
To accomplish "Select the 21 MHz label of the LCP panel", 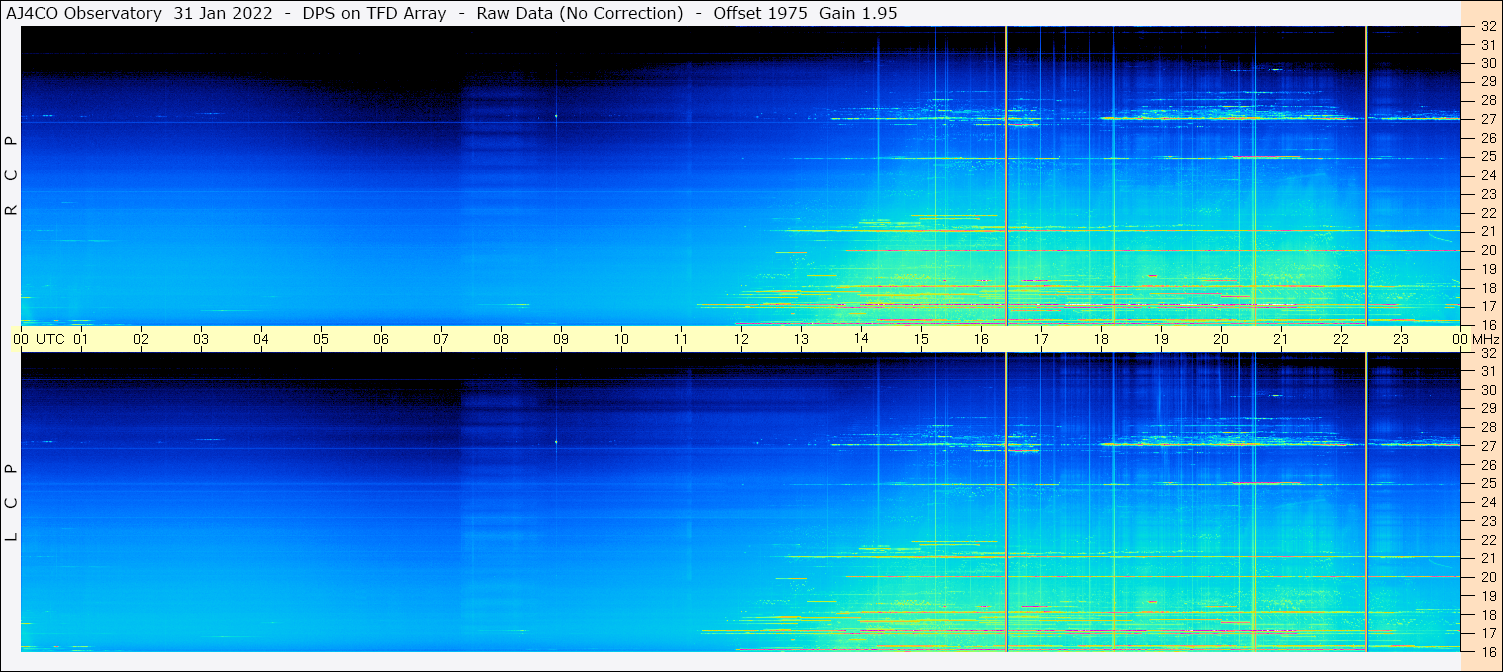I will tap(1487, 558).
